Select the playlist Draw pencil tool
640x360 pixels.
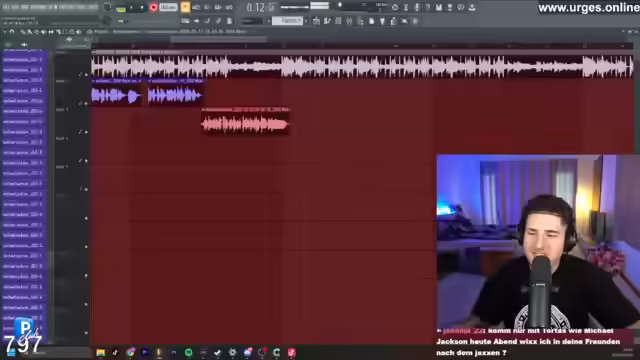coord(23,31)
